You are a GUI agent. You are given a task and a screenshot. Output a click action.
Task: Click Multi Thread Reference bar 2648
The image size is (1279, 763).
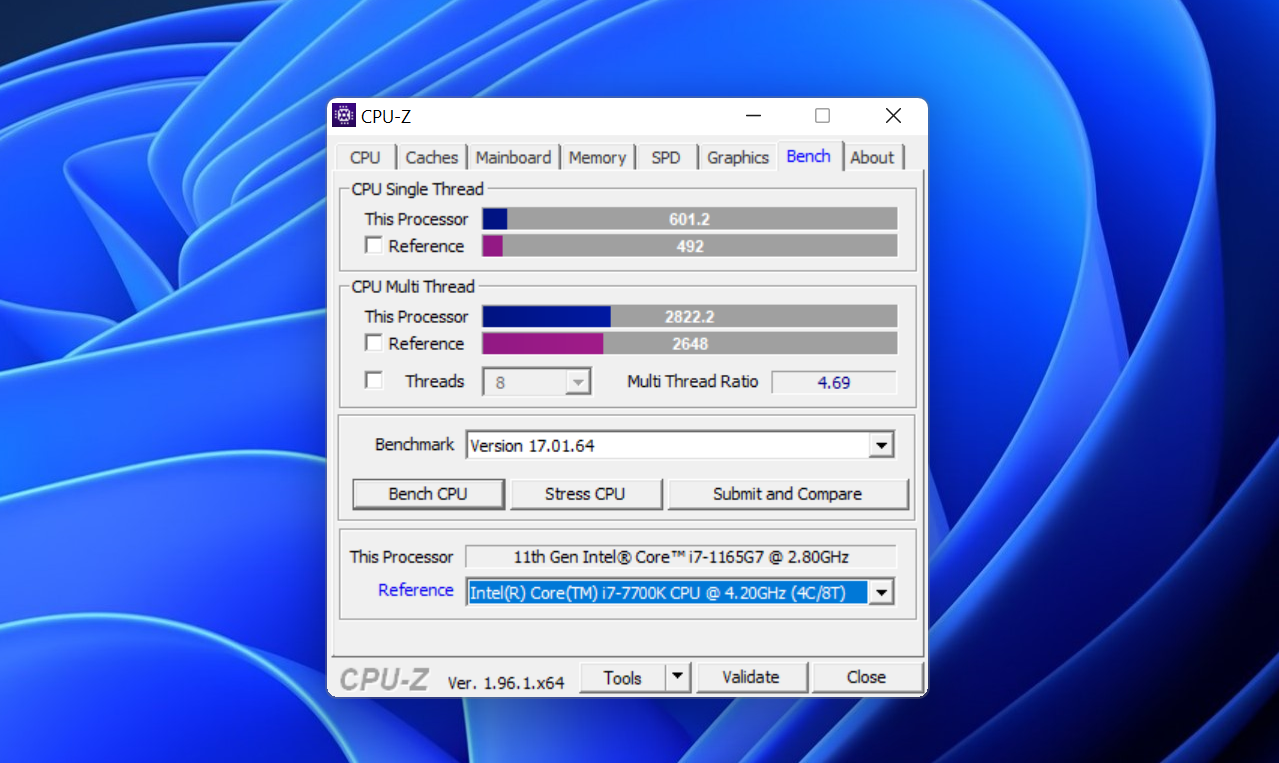point(689,344)
